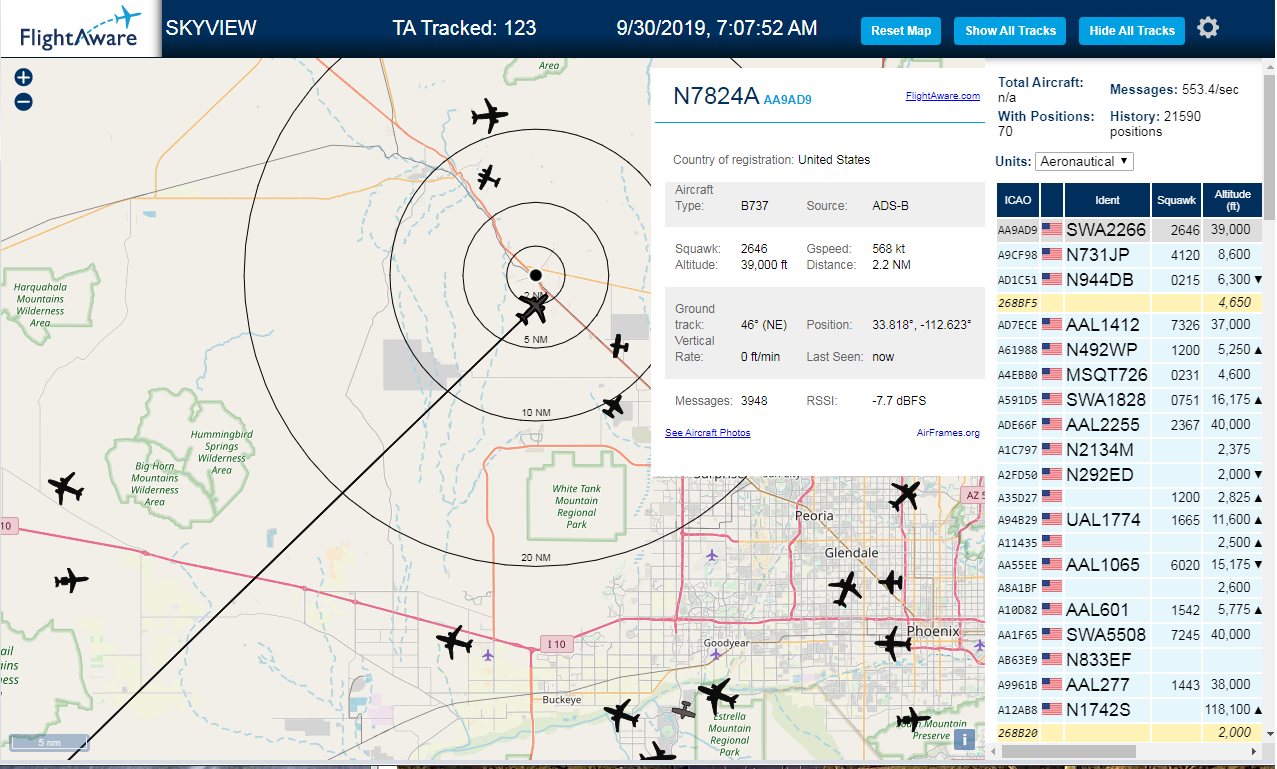The height and width of the screenshot is (769, 1277).
Task: Select aircraft icon left of the I 10 shield
Action: tap(454, 641)
